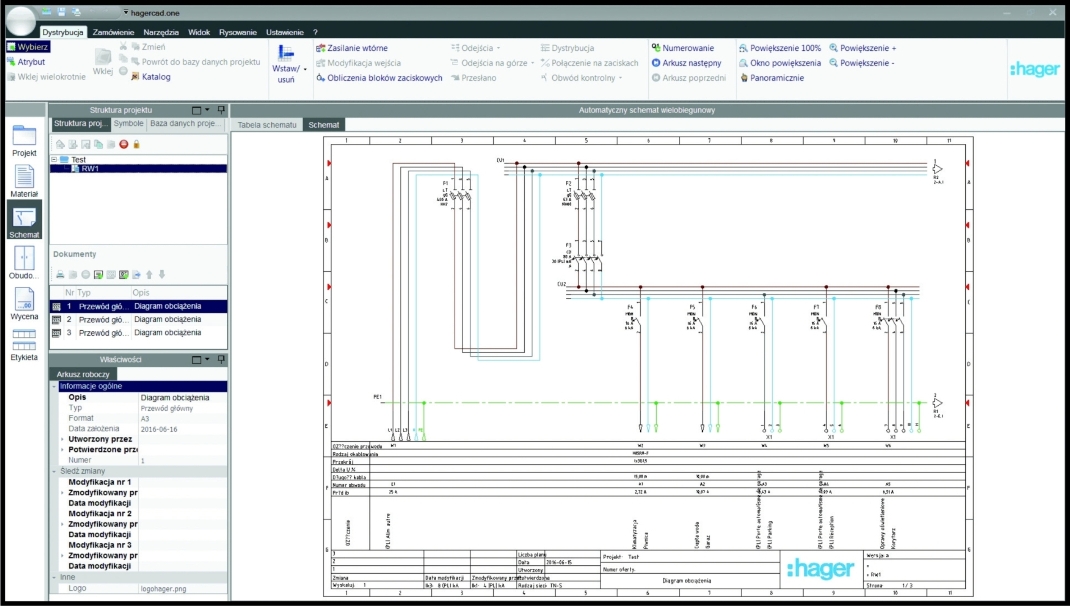Pin the Właściwości panel
Viewport: 1070px width, 606px height.
click(x=221, y=359)
